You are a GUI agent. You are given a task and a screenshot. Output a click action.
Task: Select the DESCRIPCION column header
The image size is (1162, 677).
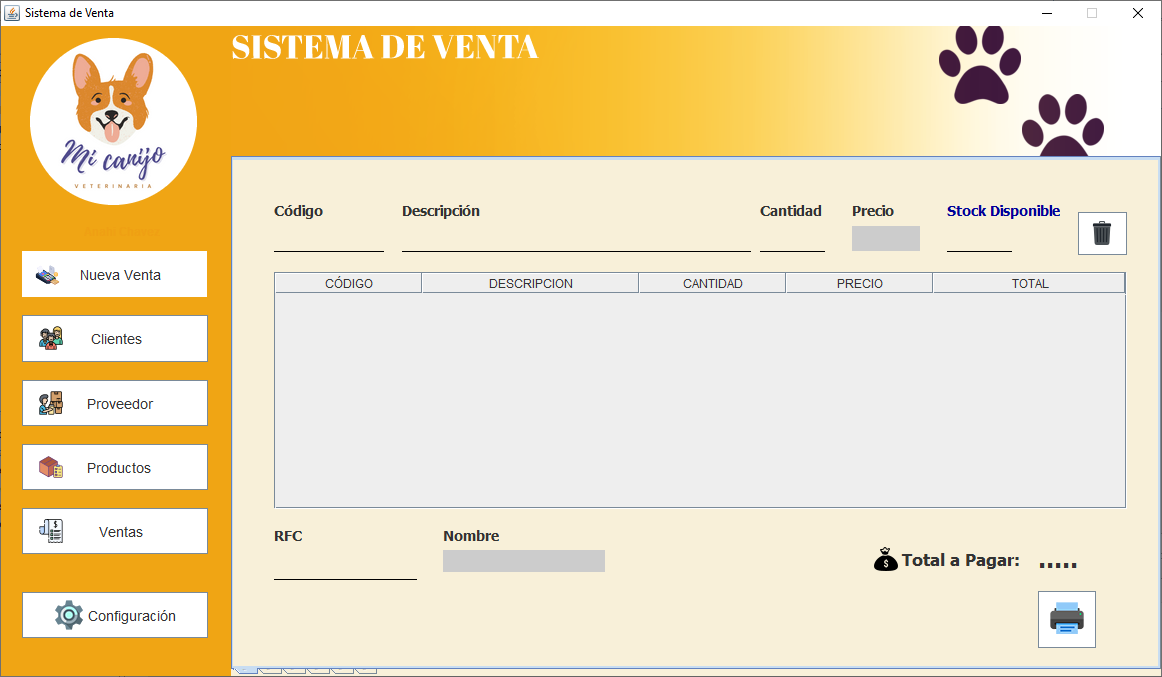(x=529, y=283)
